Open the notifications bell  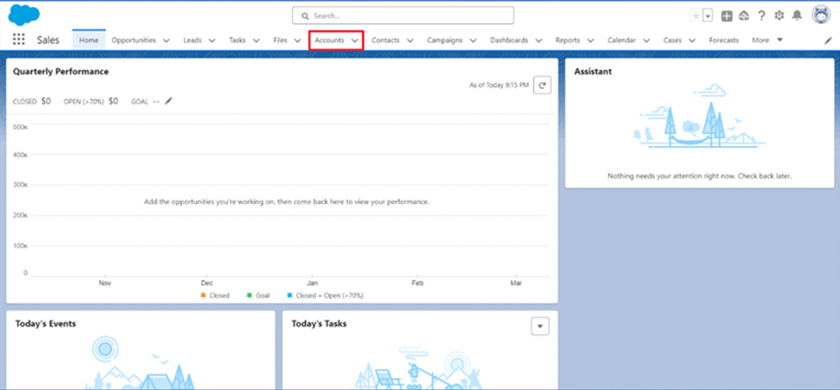(x=797, y=16)
